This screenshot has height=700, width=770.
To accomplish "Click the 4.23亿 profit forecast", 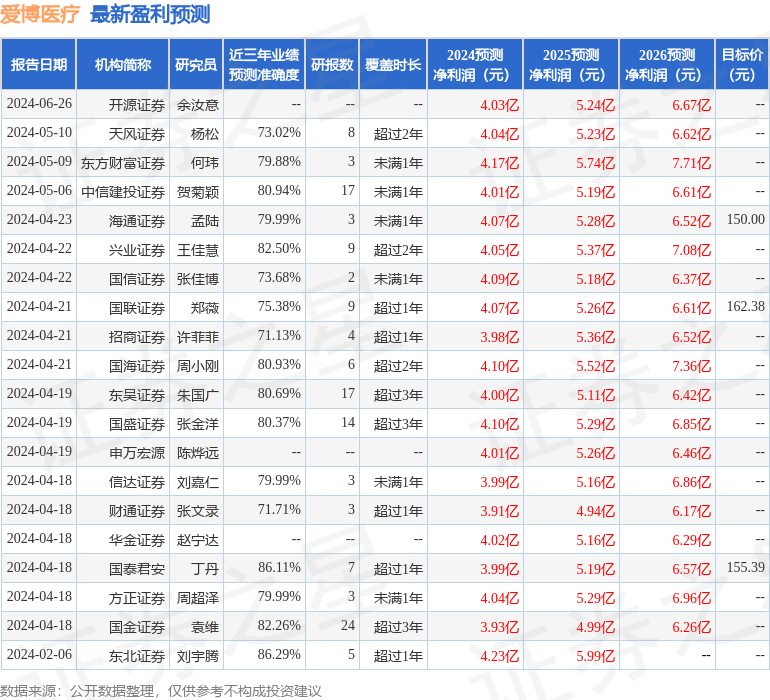I will tap(499, 655).
